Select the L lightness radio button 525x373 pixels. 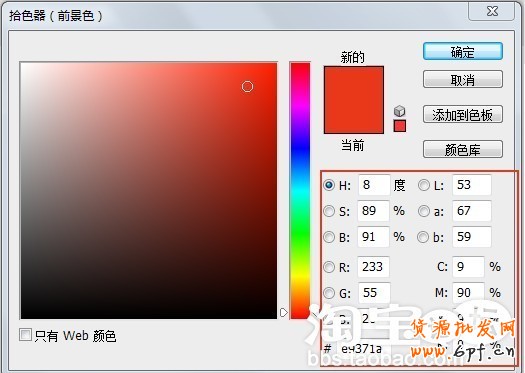pos(424,185)
